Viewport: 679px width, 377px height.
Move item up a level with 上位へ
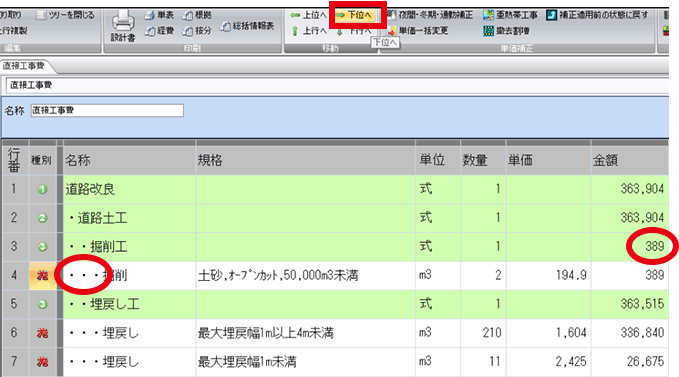(308, 15)
